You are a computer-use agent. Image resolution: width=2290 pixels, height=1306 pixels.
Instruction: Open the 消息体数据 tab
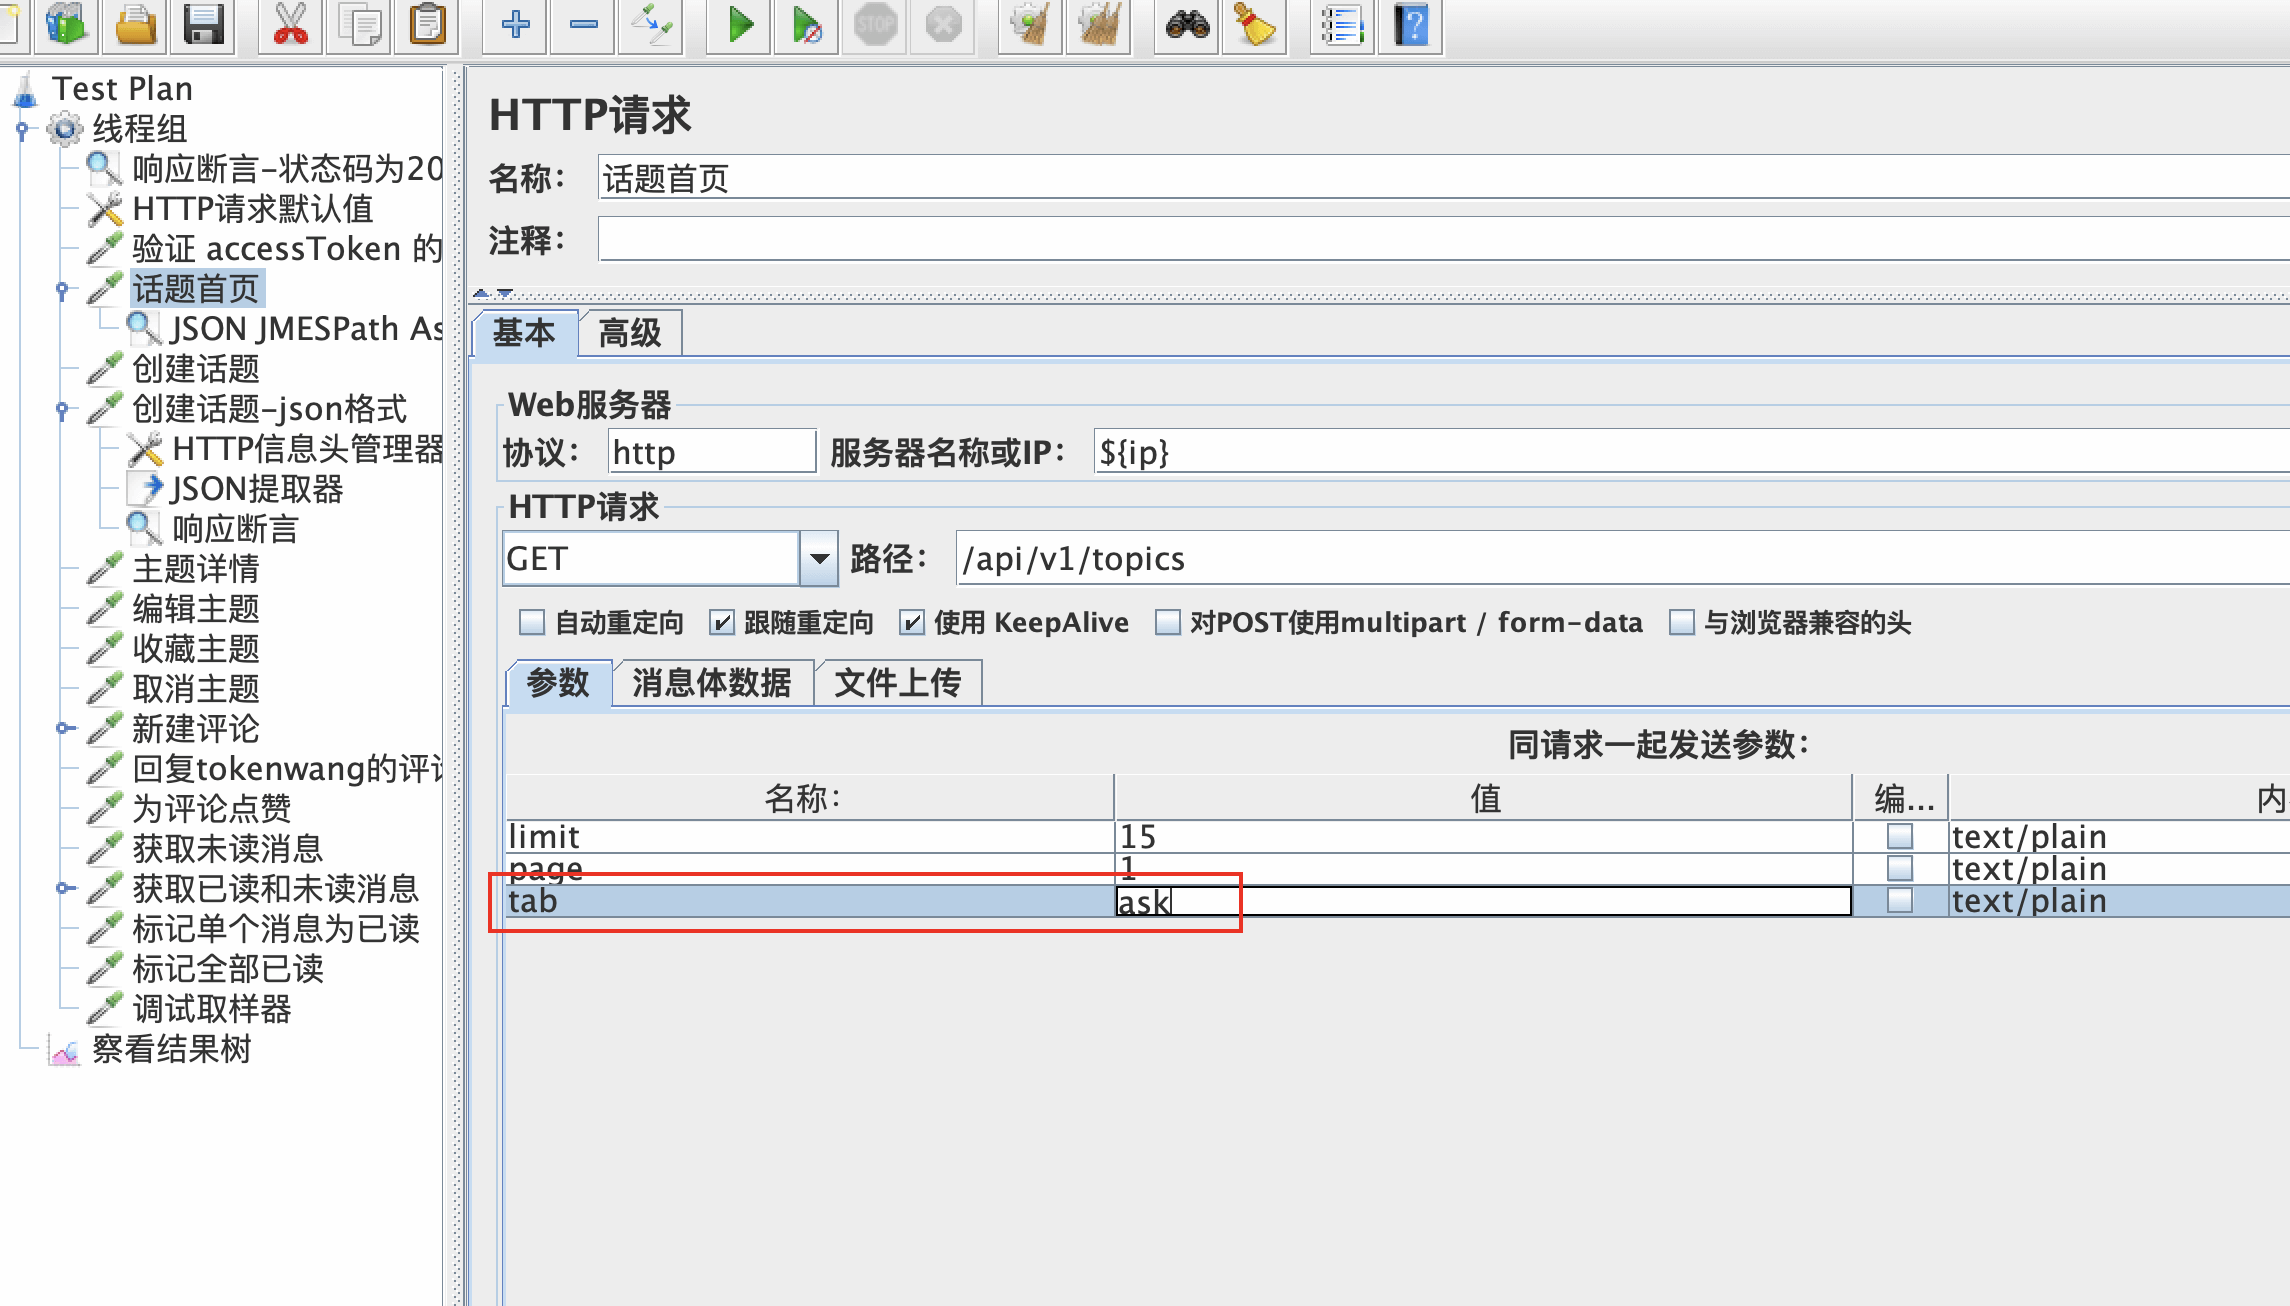(711, 683)
